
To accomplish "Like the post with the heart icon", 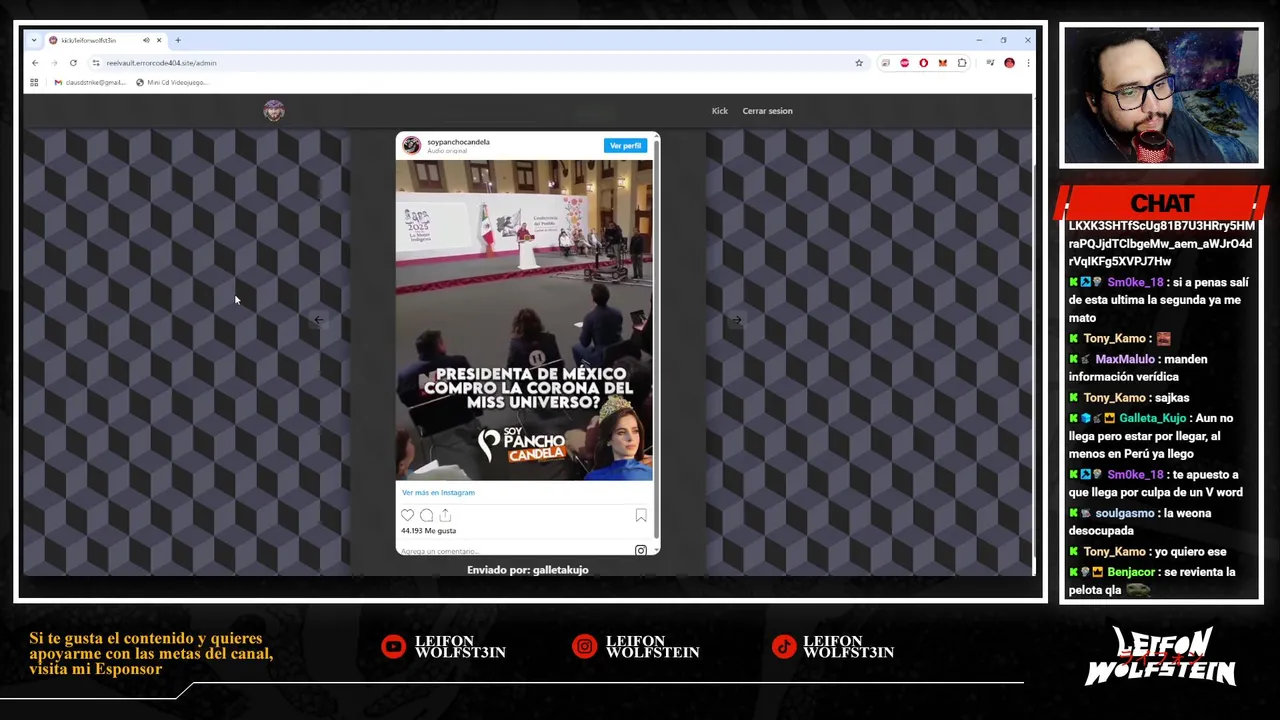I will tap(407, 515).
